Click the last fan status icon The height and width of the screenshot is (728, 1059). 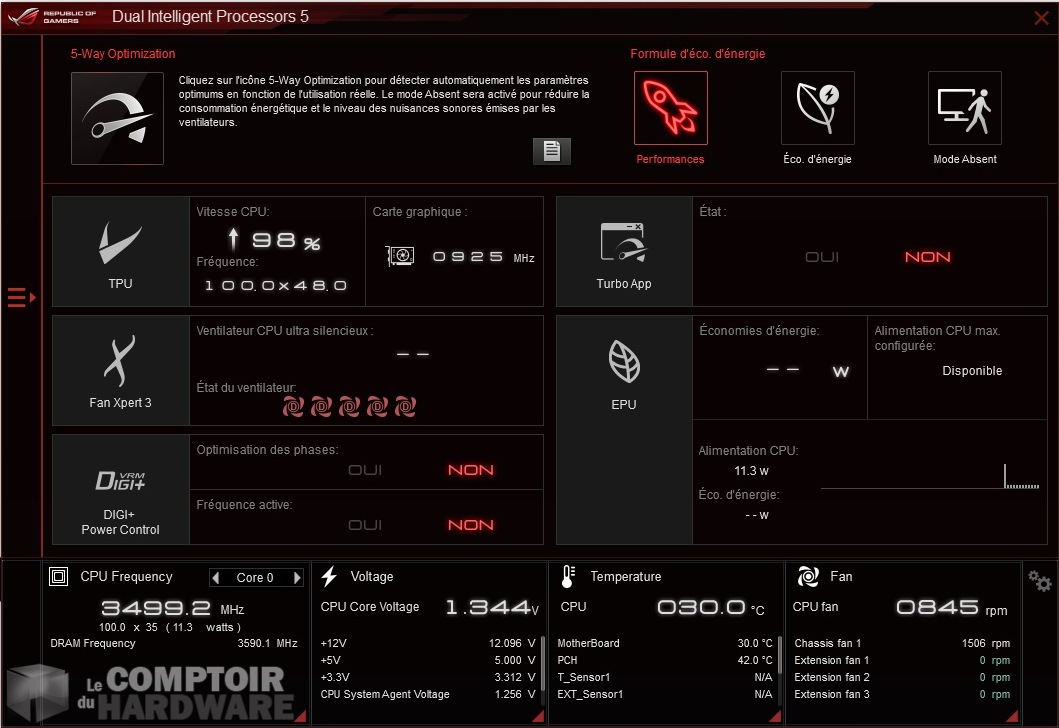405,407
